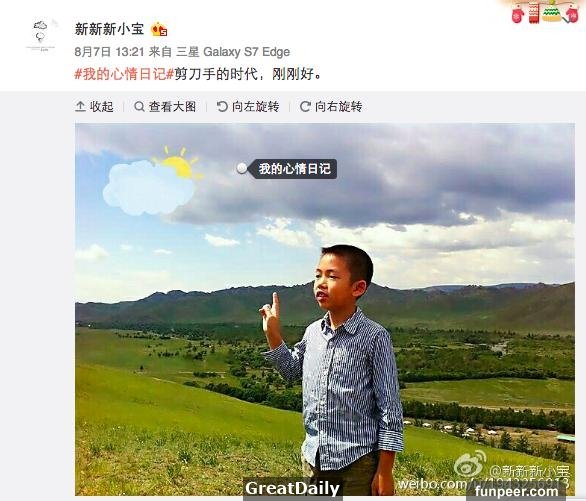Open the 8月7日 13:21 timestamp link
Viewport: 586px width, 501px height.
(110, 52)
